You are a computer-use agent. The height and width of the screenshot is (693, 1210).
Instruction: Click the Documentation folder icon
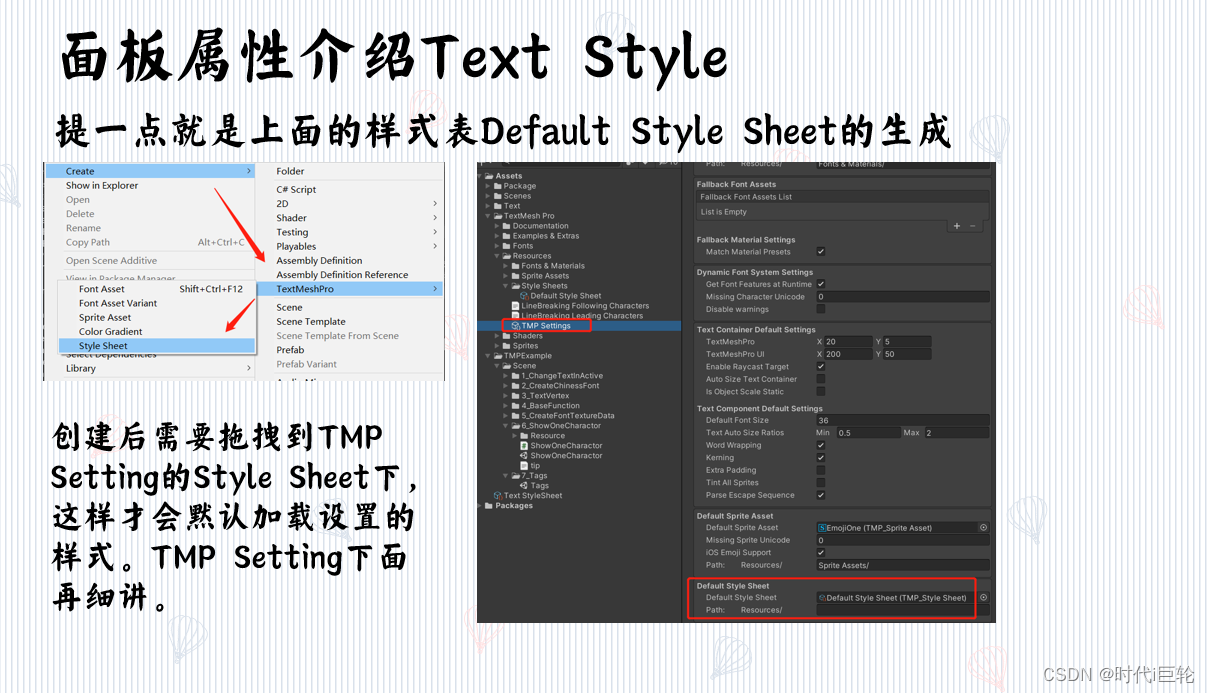(507, 226)
